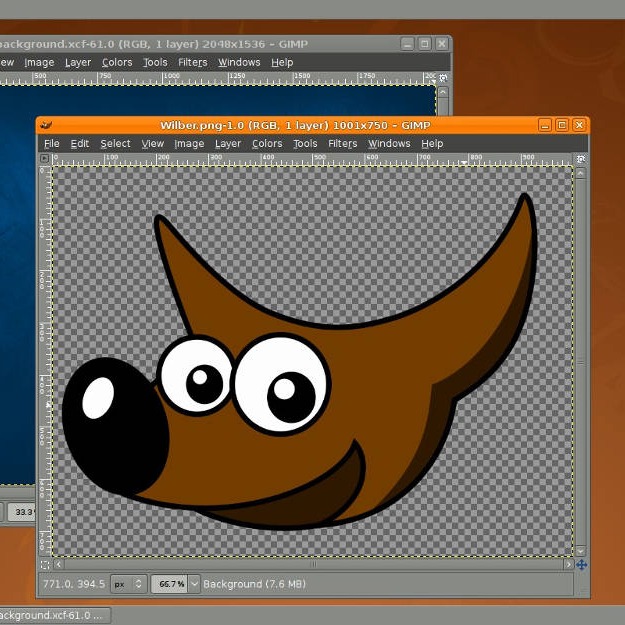This screenshot has height=625, width=625.
Task: Click the 66.7% zoom field
Action: [170, 584]
